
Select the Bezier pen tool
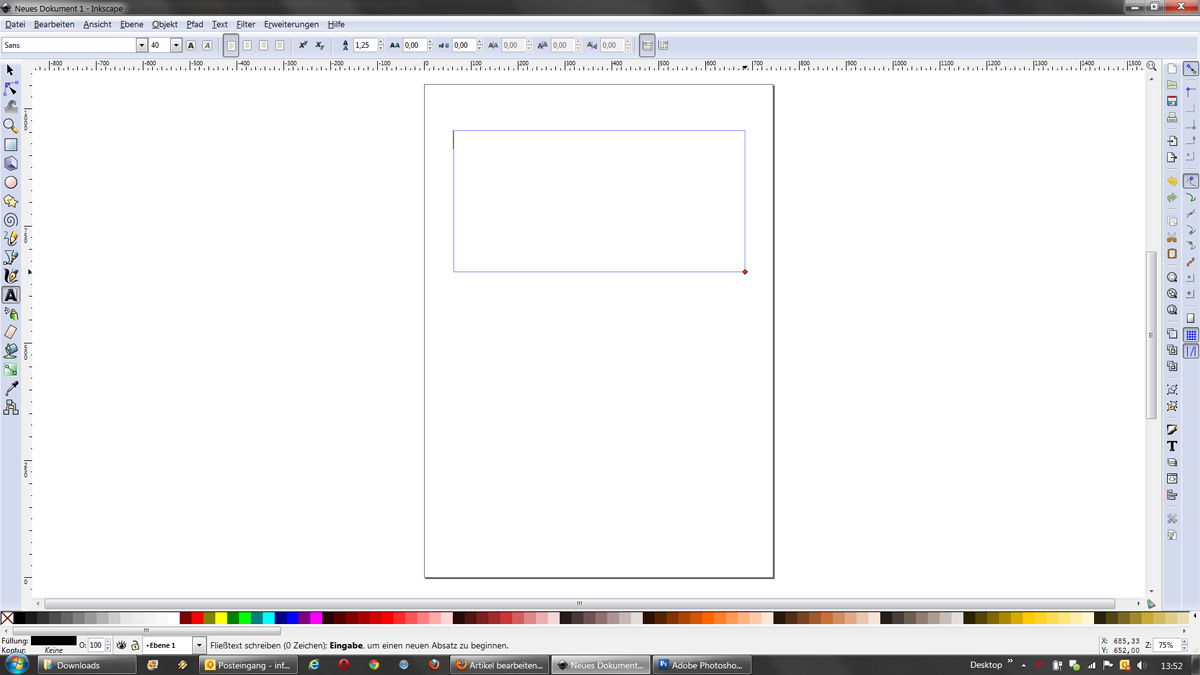(11, 257)
